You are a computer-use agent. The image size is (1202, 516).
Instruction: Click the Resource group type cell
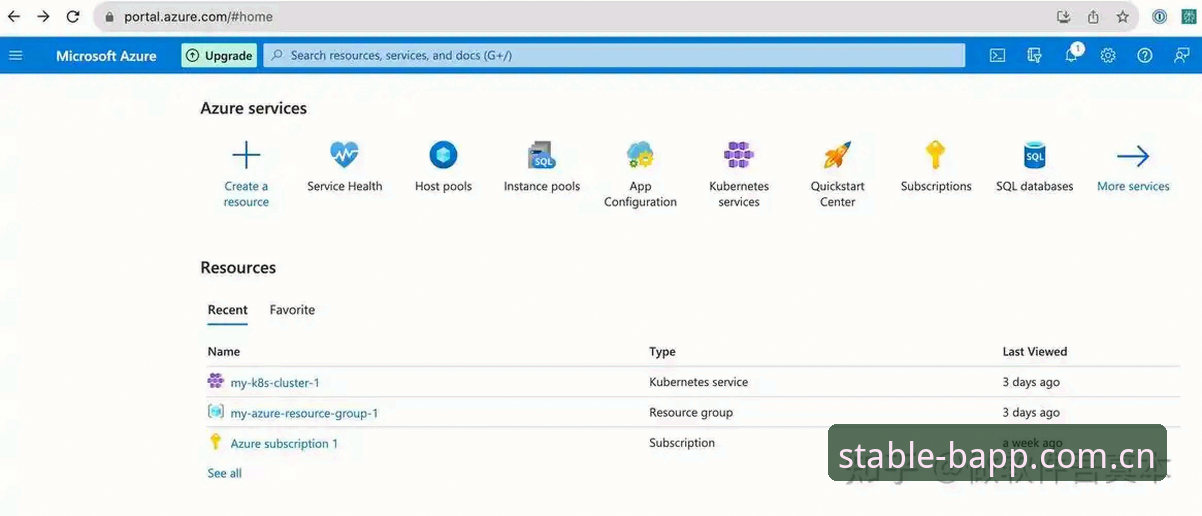click(x=691, y=412)
